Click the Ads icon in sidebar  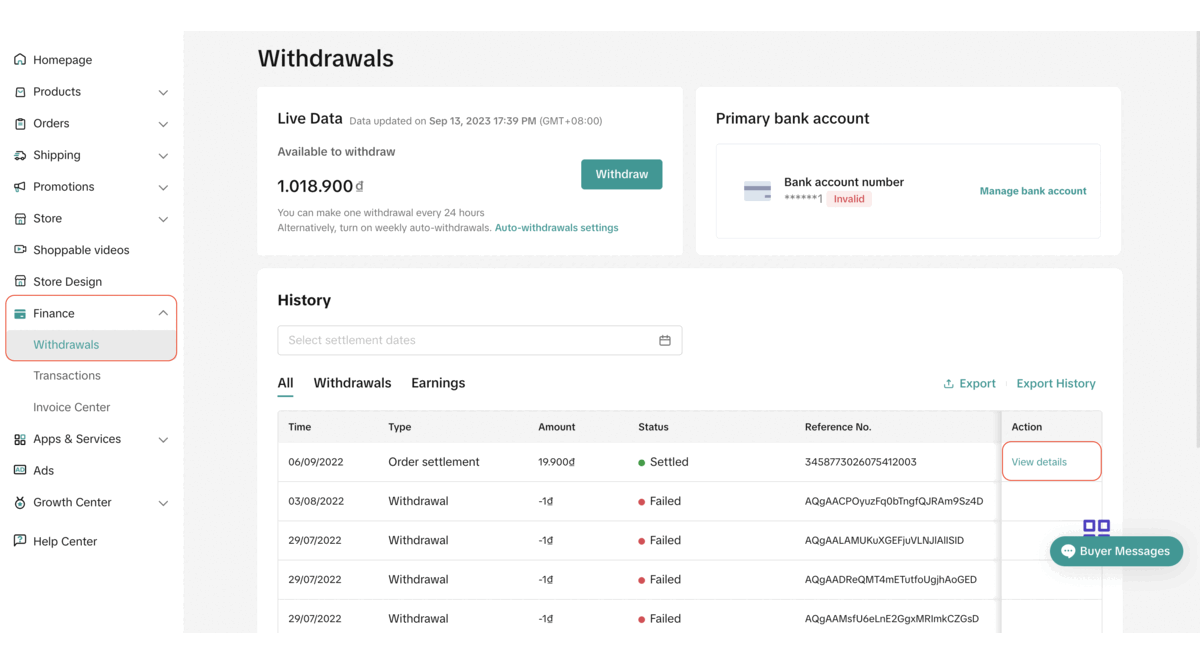pyautogui.click(x=20, y=470)
